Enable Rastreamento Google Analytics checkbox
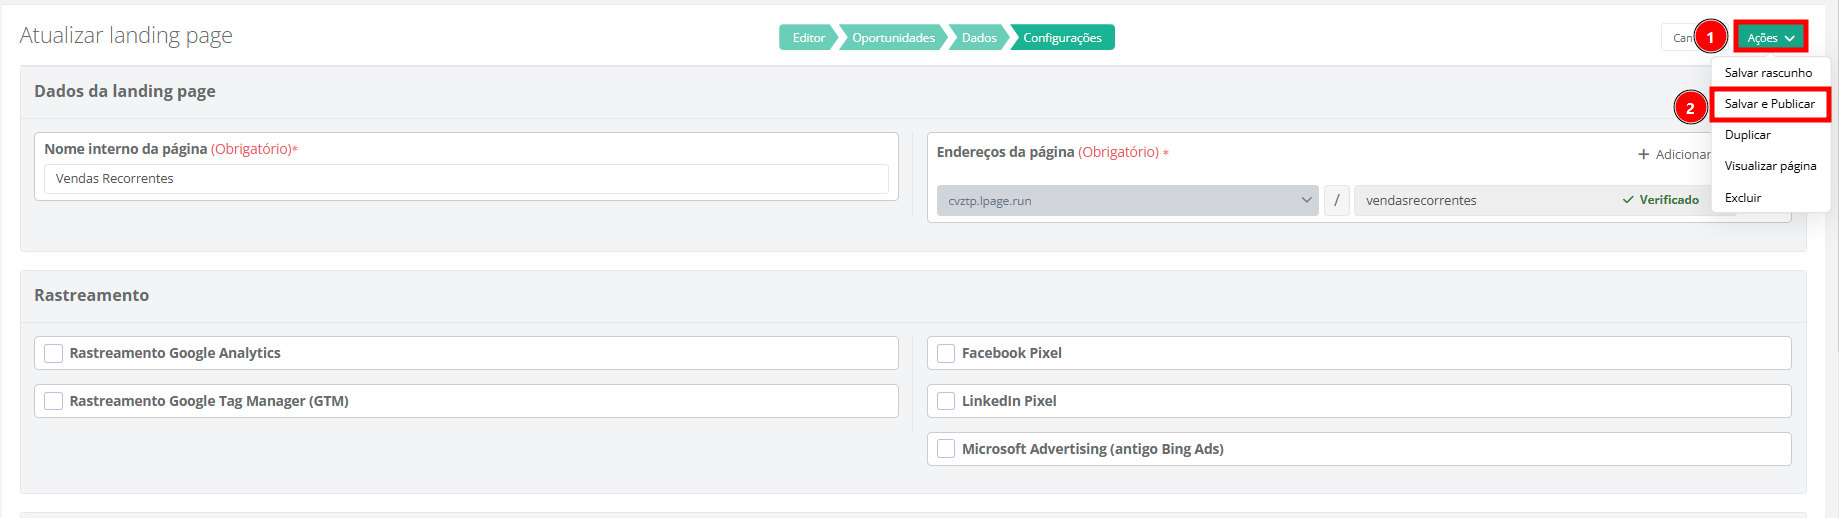Viewport: 1839px width, 518px height. [54, 353]
